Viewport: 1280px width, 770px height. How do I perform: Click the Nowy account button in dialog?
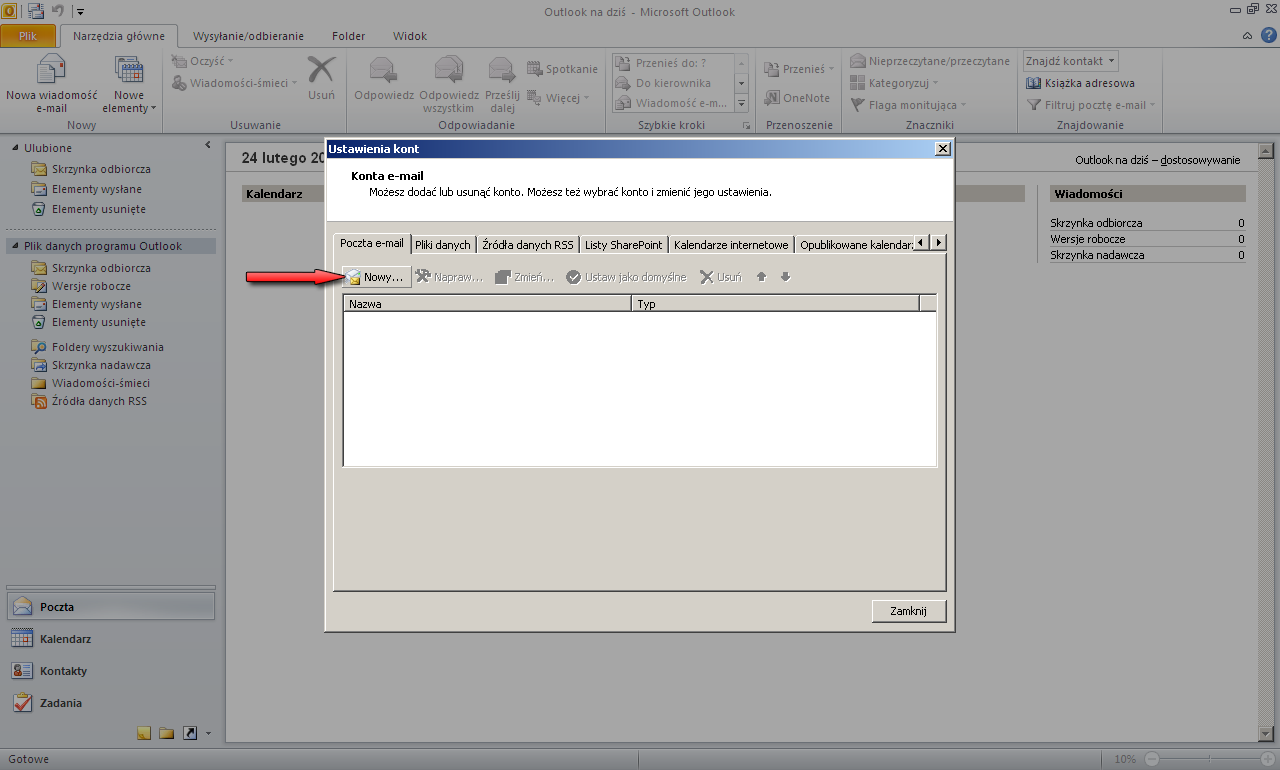point(376,277)
